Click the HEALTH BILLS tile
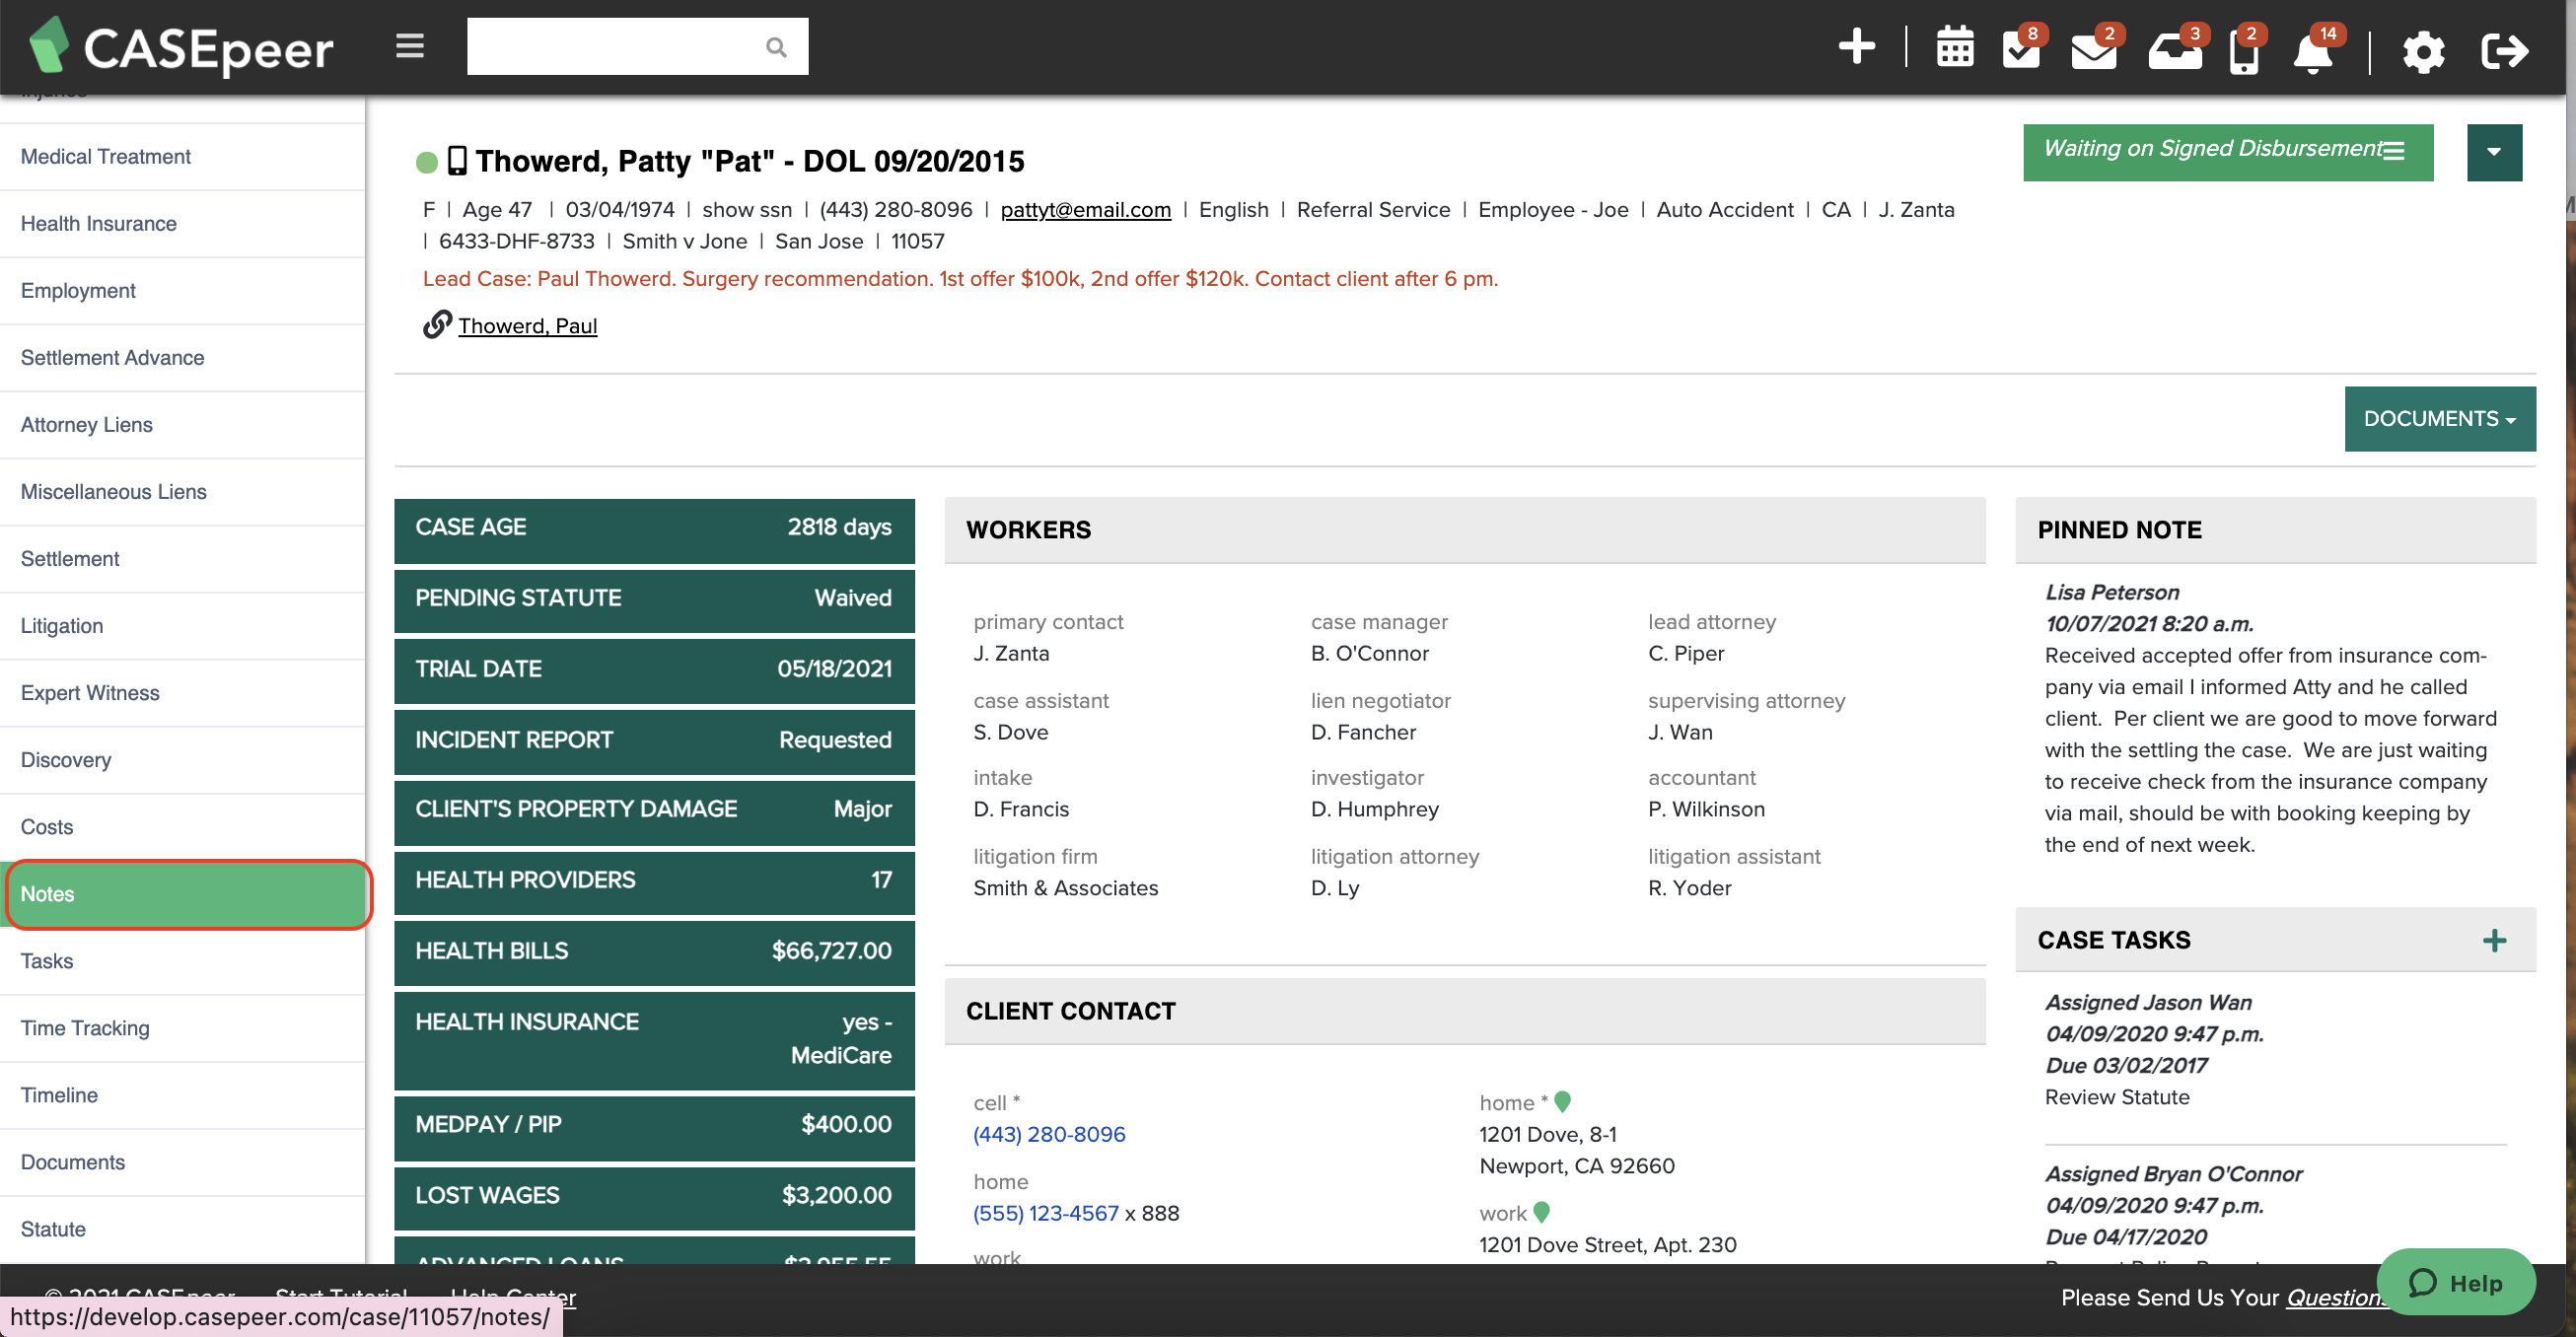Viewport: 2576px width, 1337px height. pyautogui.click(x=654, y=951)
